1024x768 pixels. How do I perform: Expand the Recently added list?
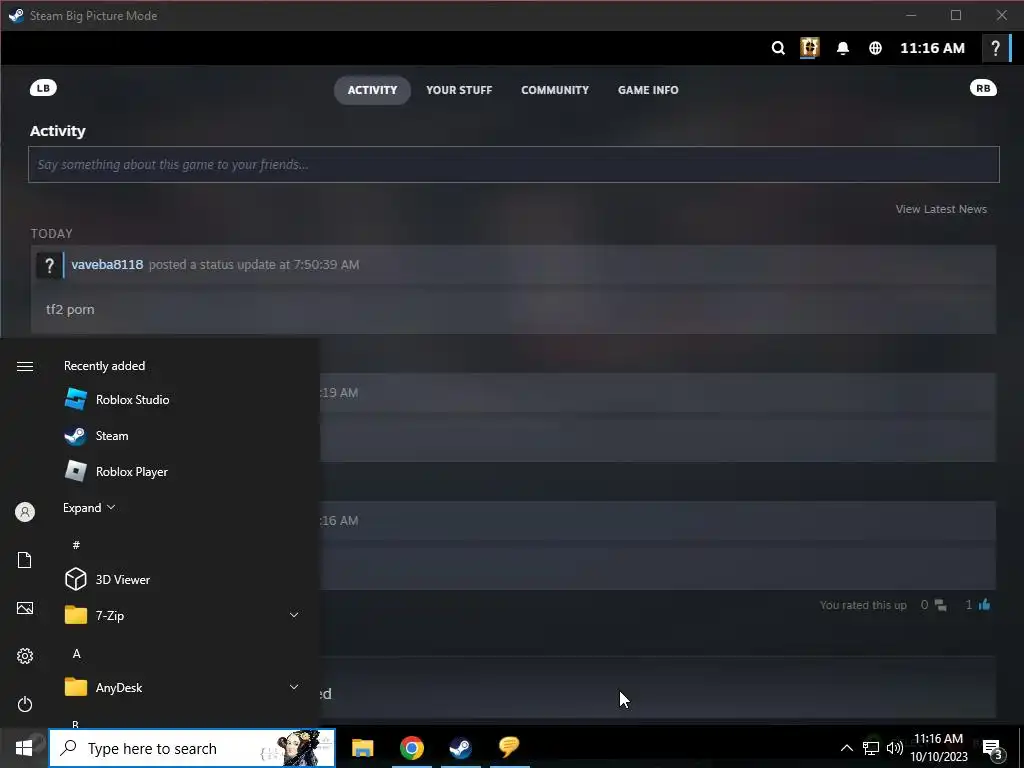pos(89,507)
